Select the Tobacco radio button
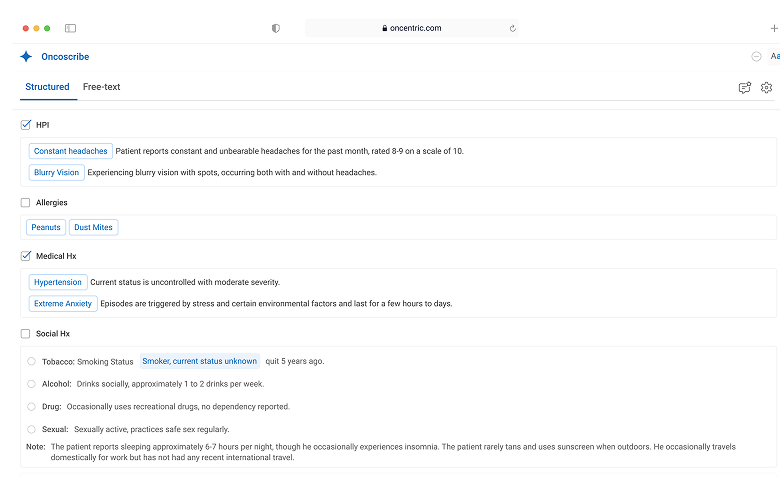Image resolution: width=780 pixels, height=489 pixels. (31, 361)
